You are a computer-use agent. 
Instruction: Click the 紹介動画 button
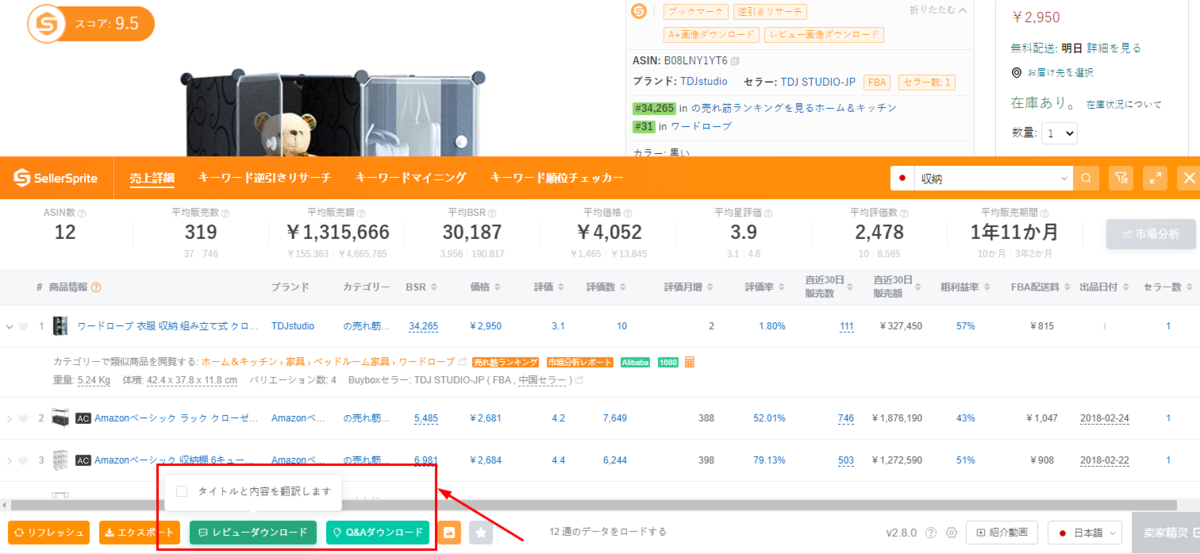pyautogui.click(x=1002, y=532)
